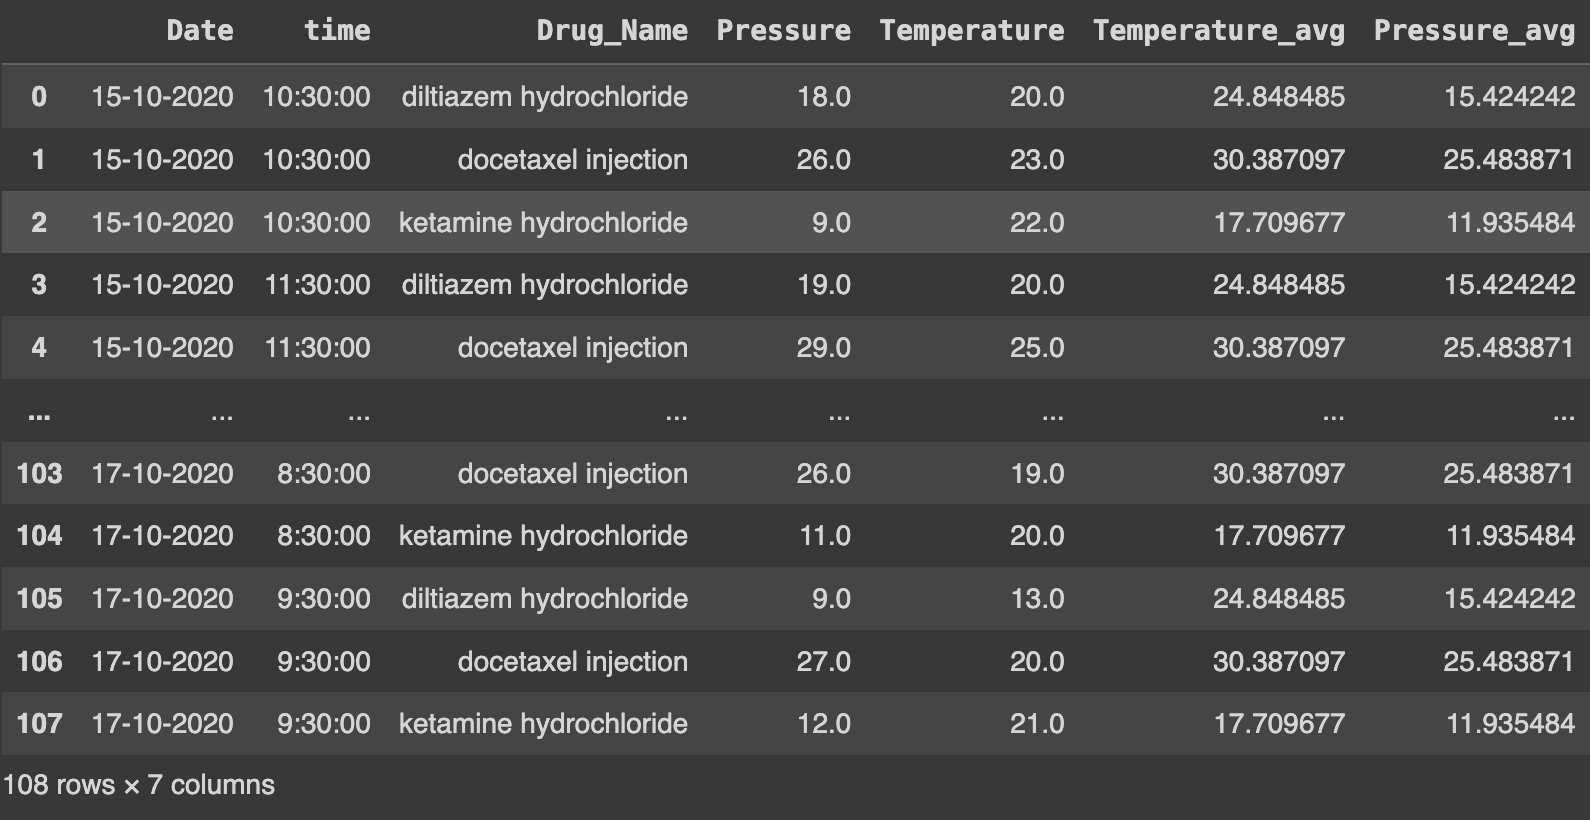Click the Temperature column header
Screen dimensions: 1590x820
(x=971, y=31)
